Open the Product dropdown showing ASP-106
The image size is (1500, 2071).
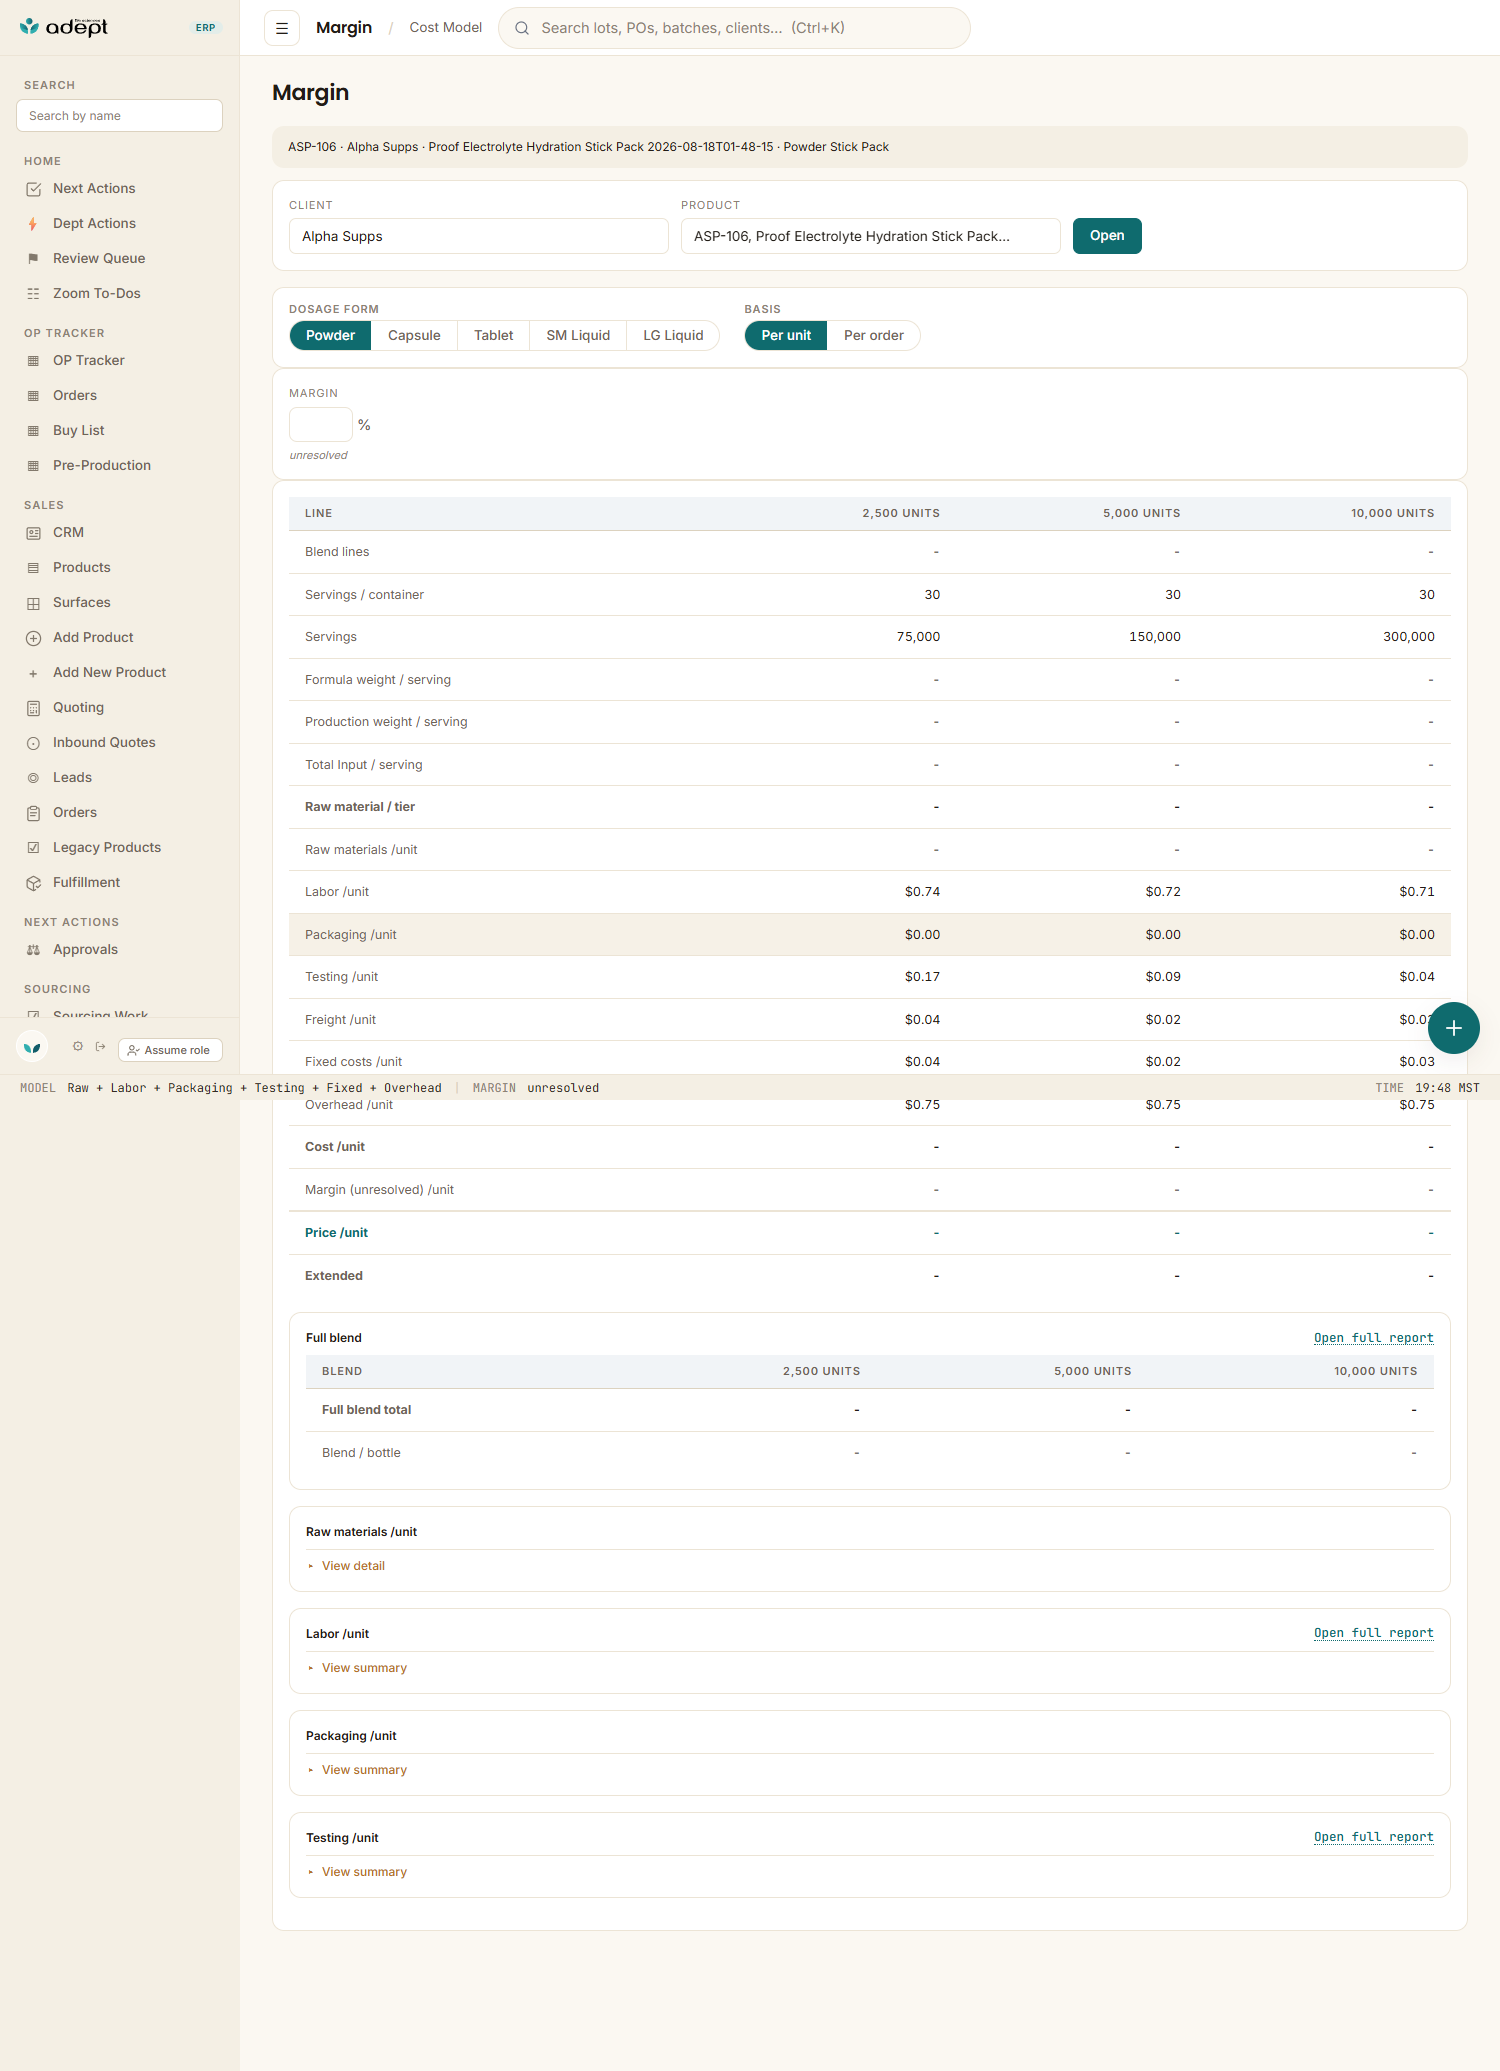[871, 237]
